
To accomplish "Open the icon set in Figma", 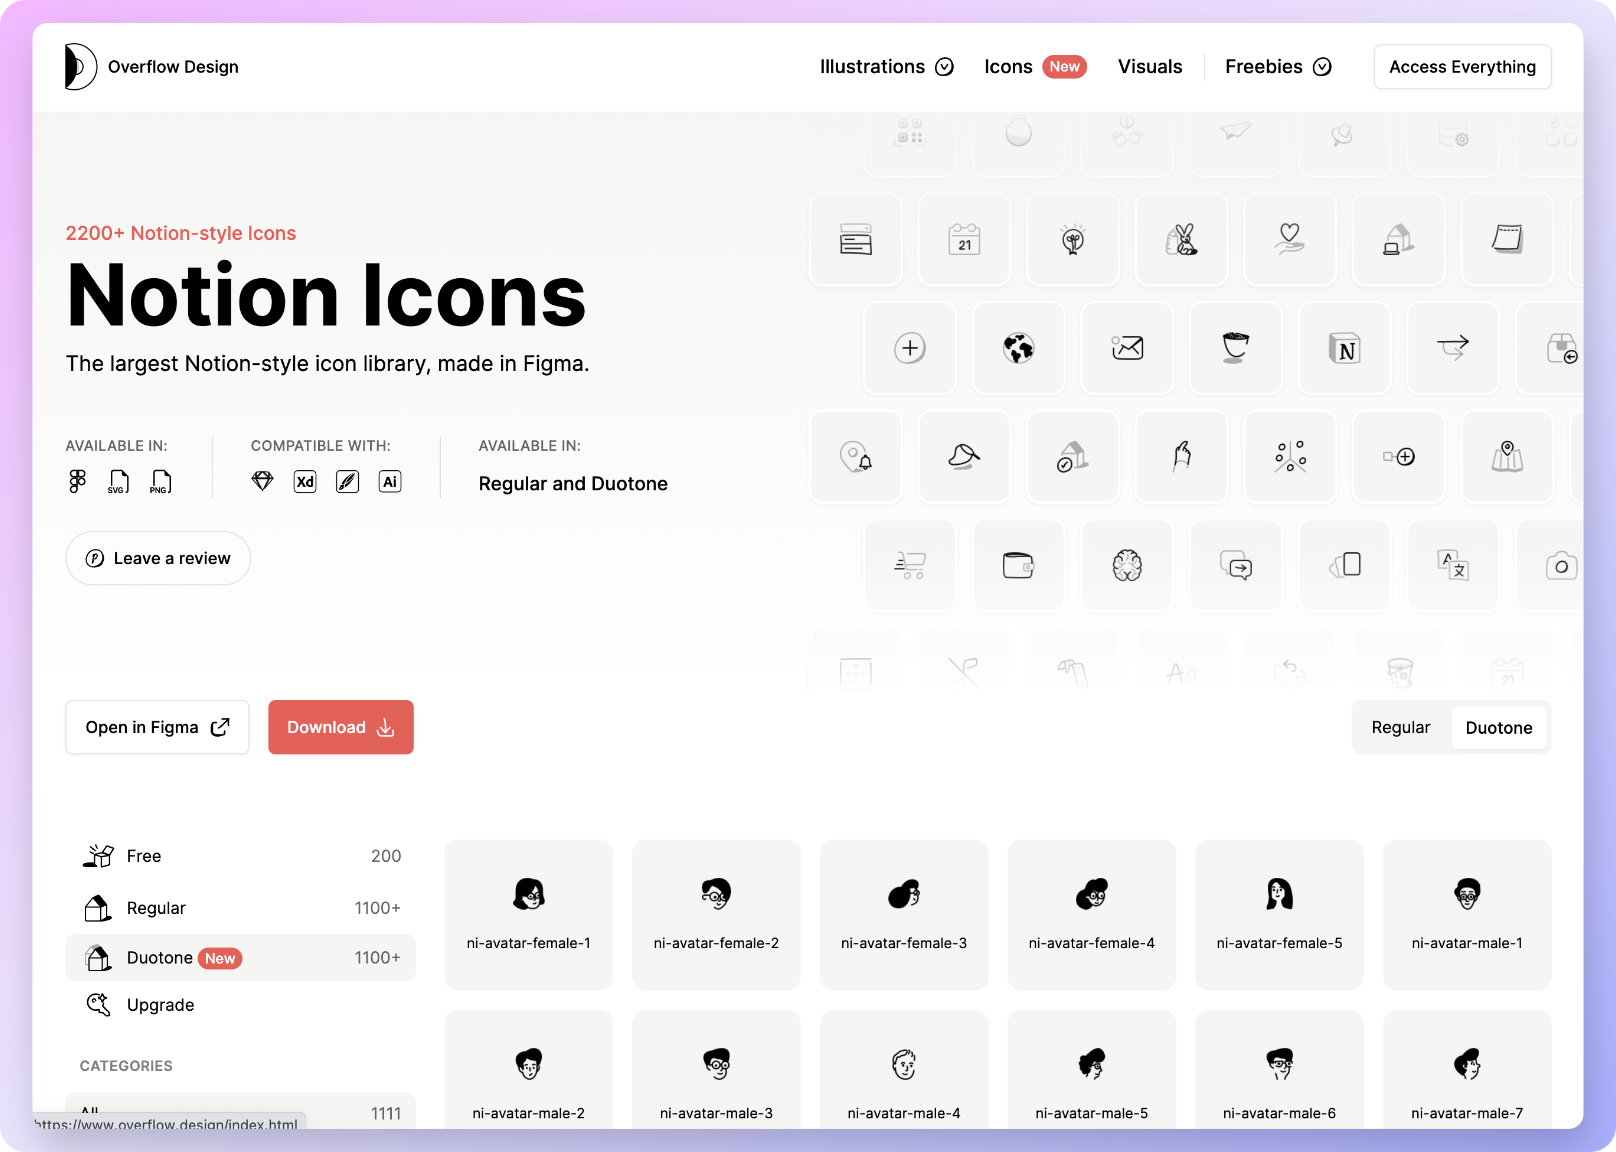I will pyautogui.click(x=157, y=727).
